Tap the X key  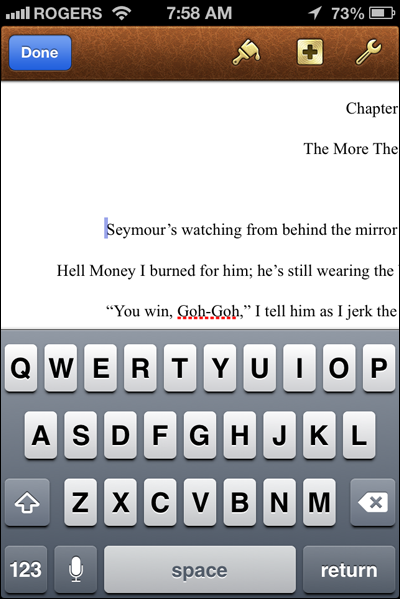pyautogui.click(x=120, y=502)
